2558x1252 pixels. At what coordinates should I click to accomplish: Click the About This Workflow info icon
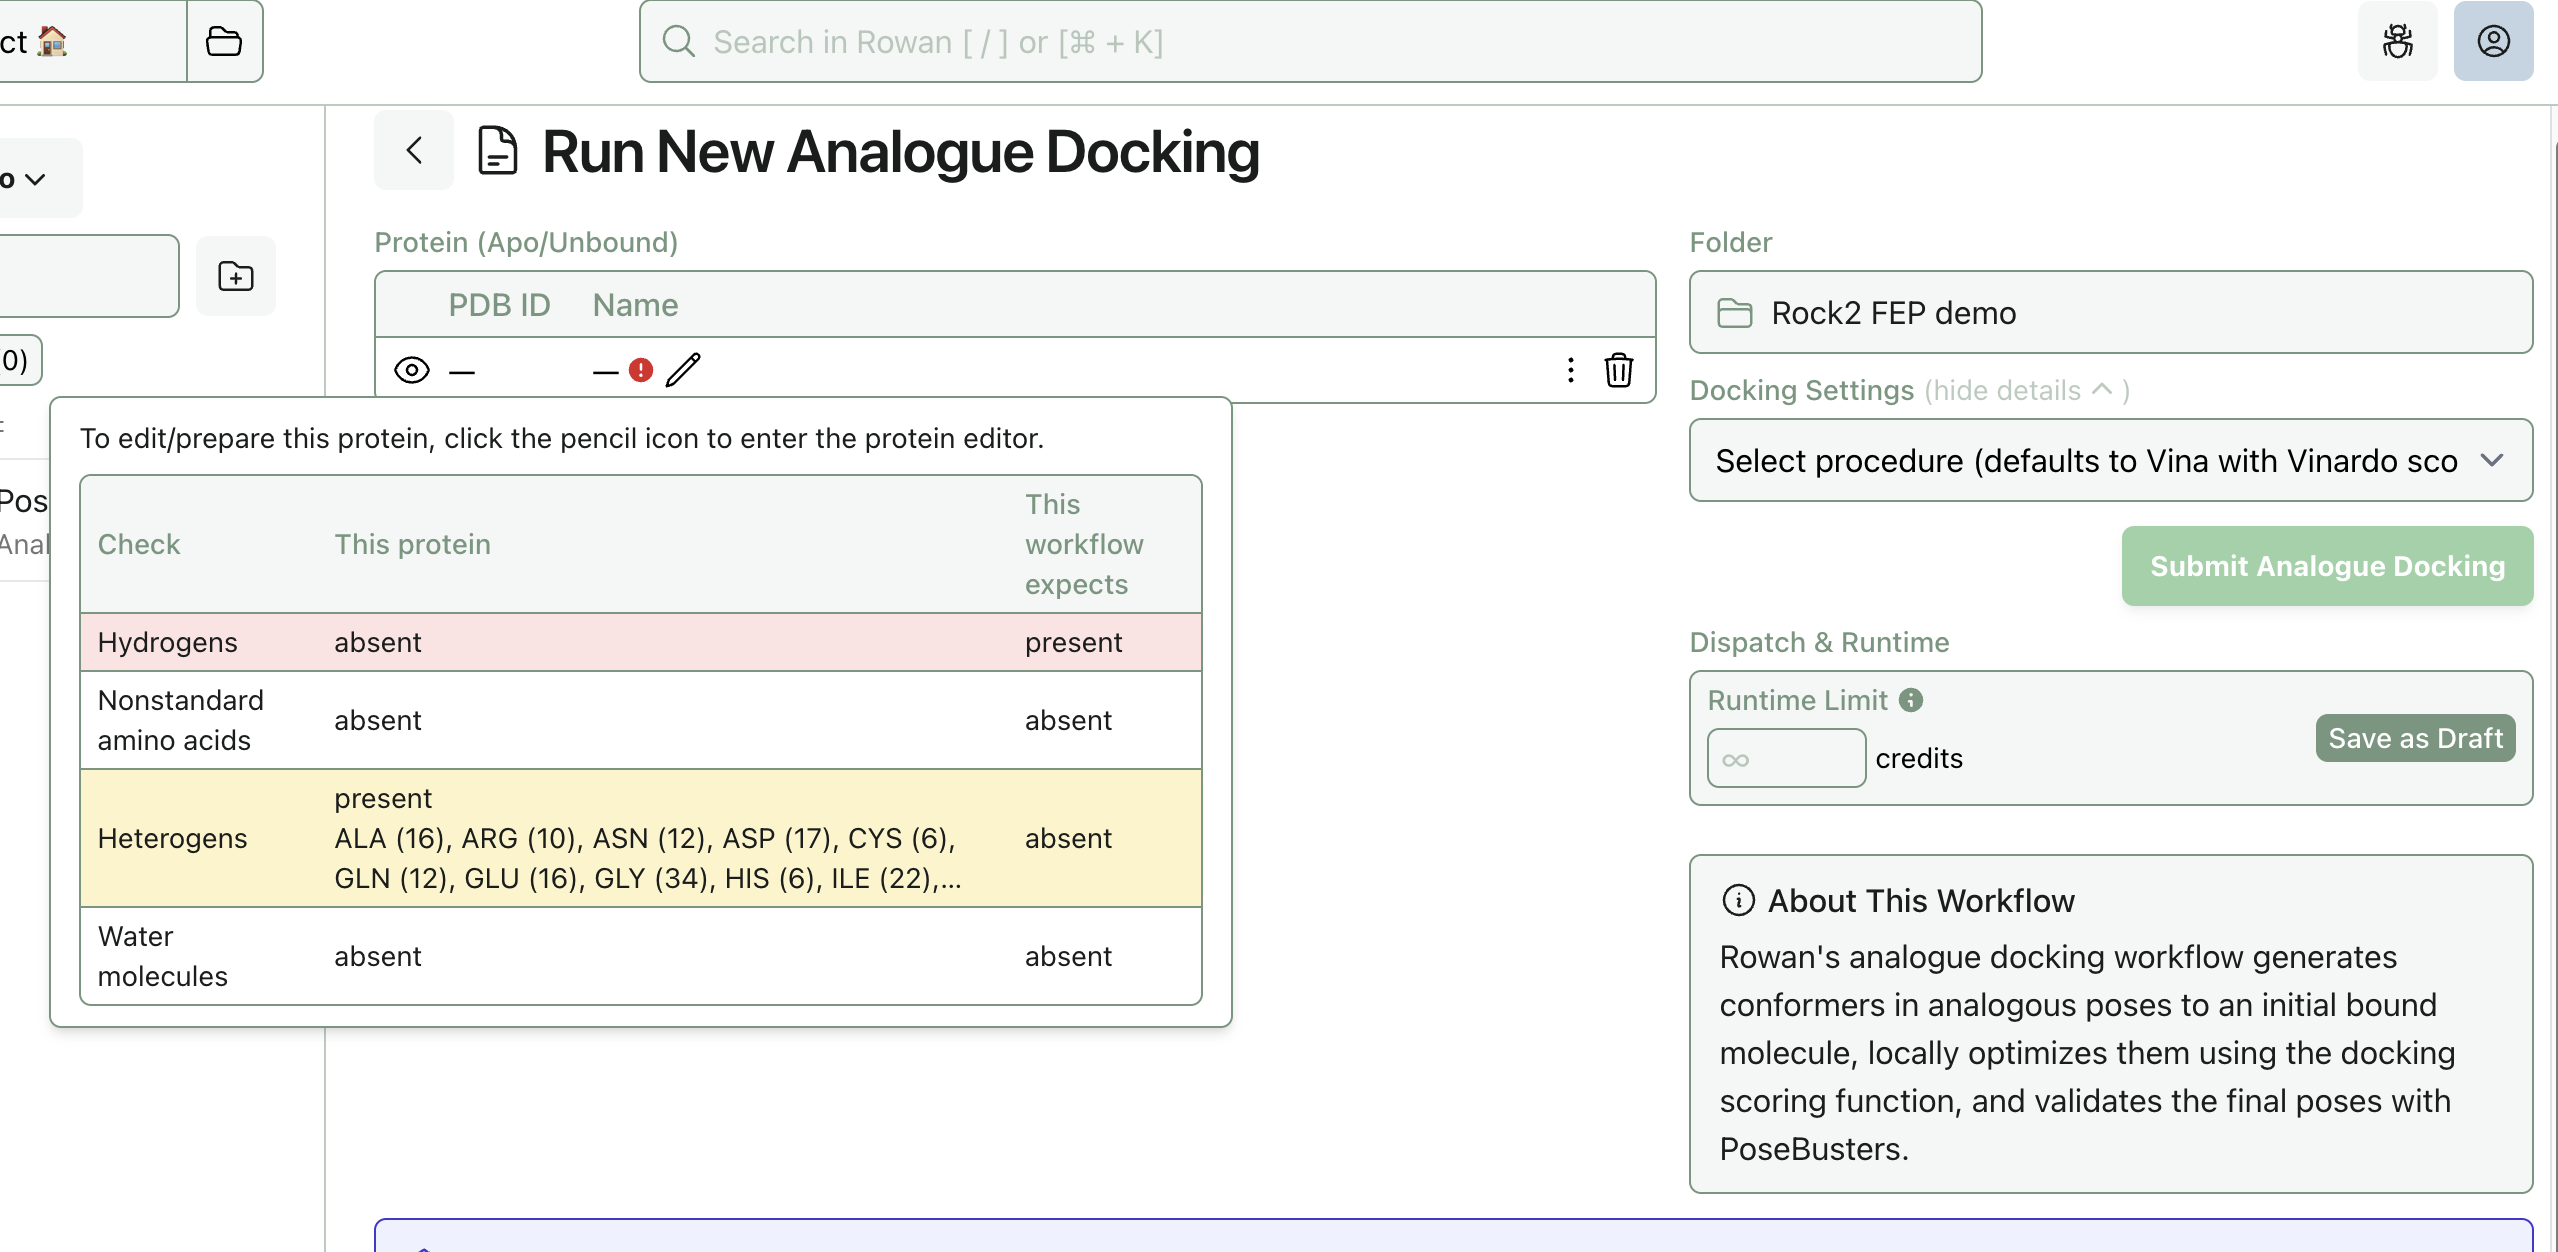(1739, 900)
